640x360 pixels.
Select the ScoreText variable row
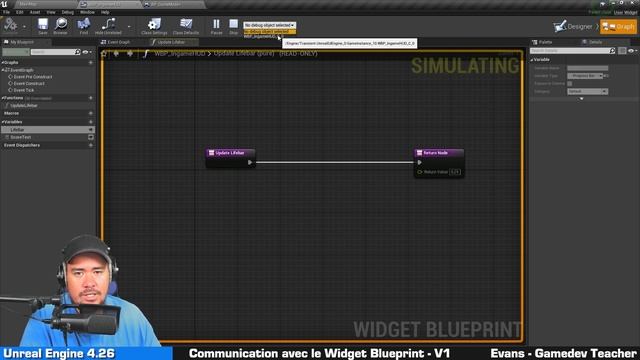click(x=48, y=137)
